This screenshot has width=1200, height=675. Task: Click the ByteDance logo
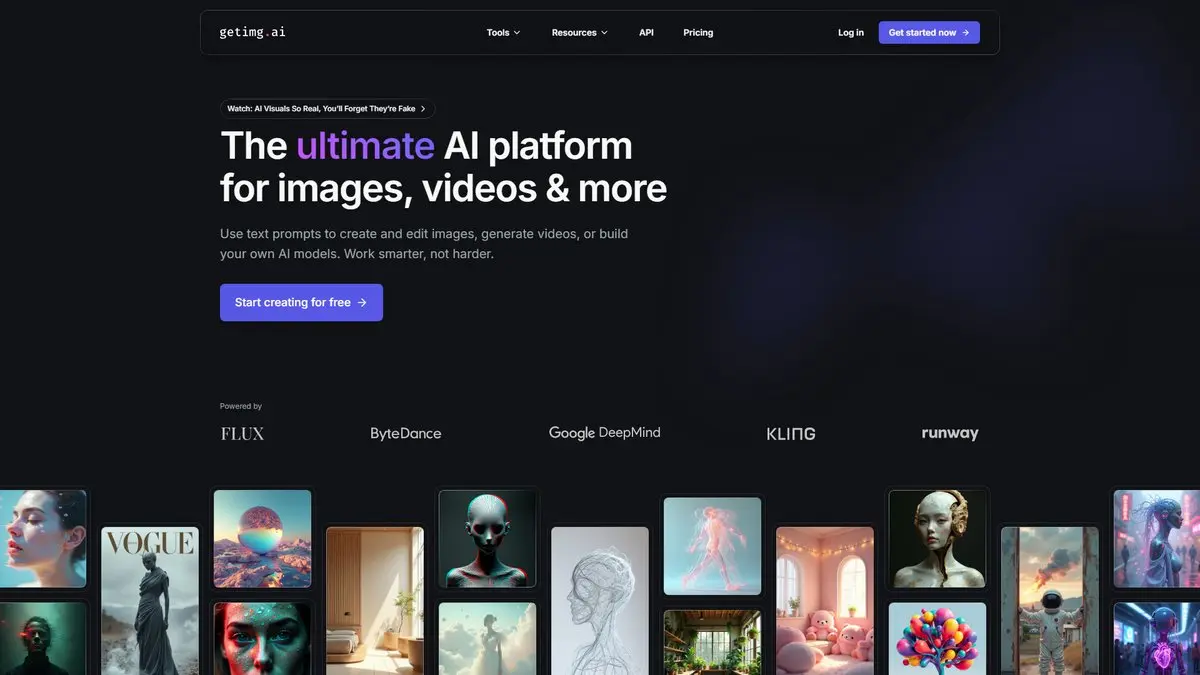405,433
